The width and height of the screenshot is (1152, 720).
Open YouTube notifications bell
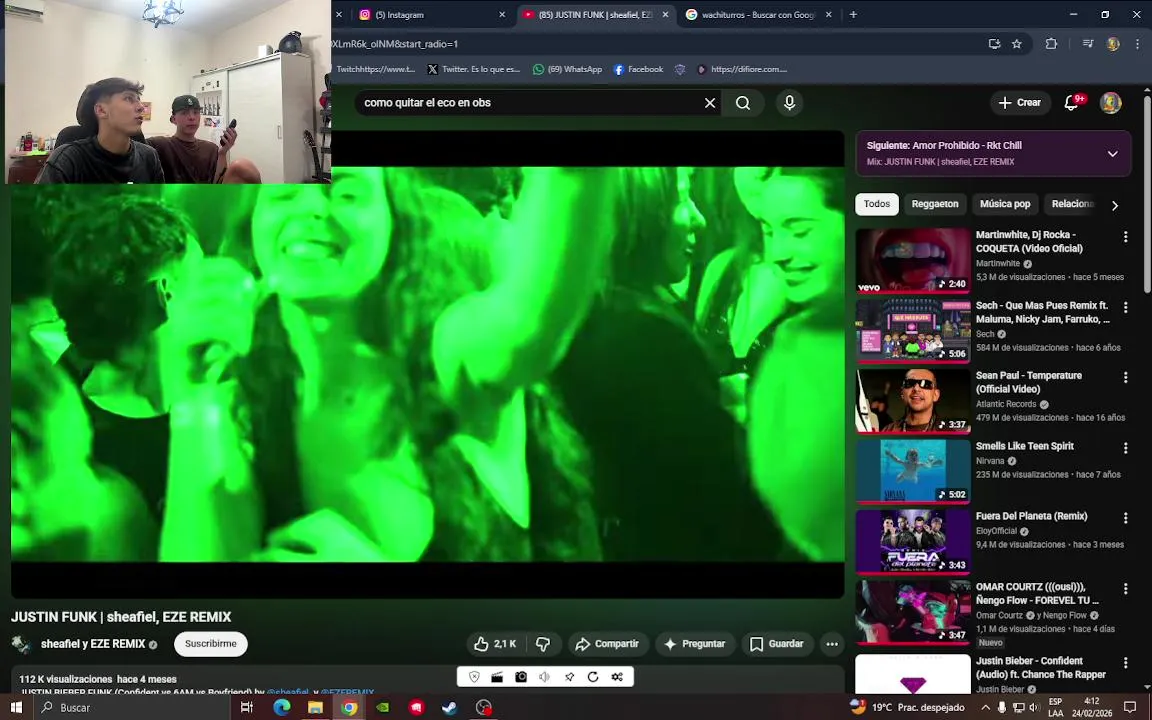point(1072,103)
